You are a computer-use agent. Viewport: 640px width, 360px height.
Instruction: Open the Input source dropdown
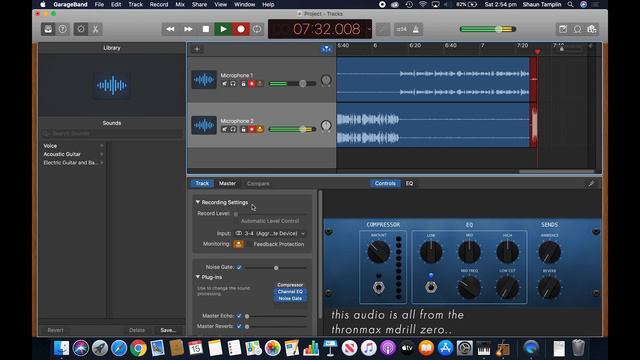(270, 233)
